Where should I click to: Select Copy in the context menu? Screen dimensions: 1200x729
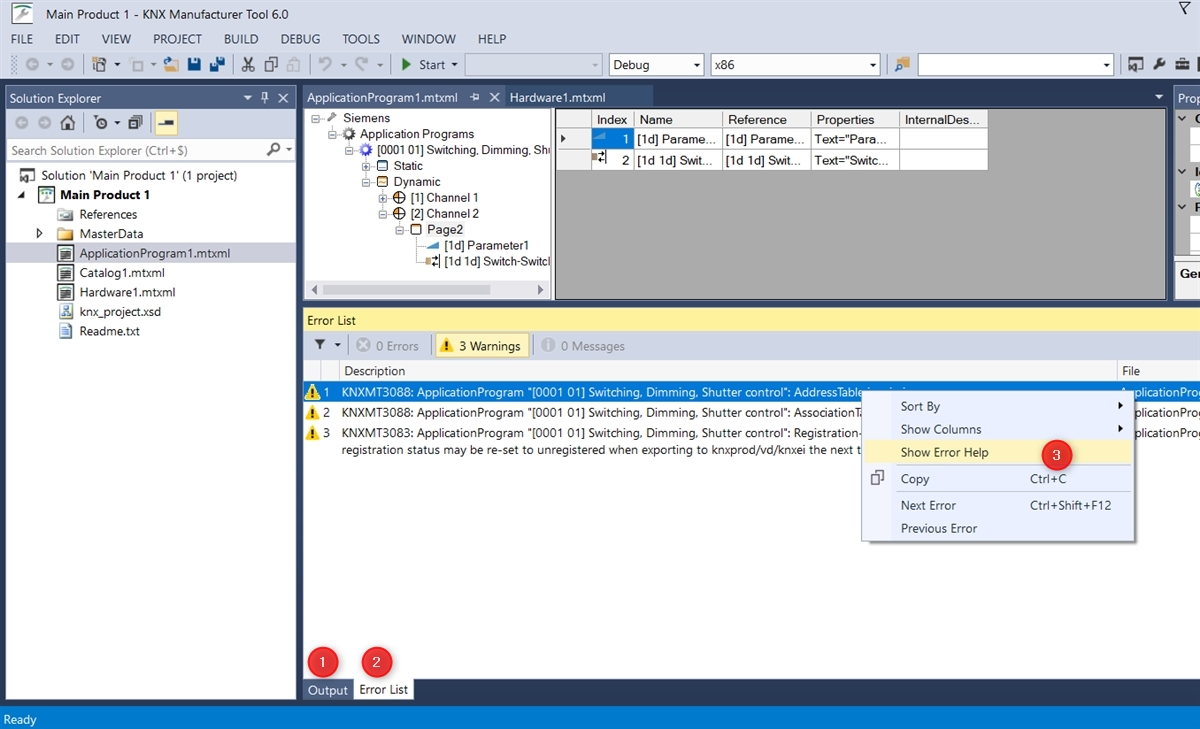pos(998,479)
